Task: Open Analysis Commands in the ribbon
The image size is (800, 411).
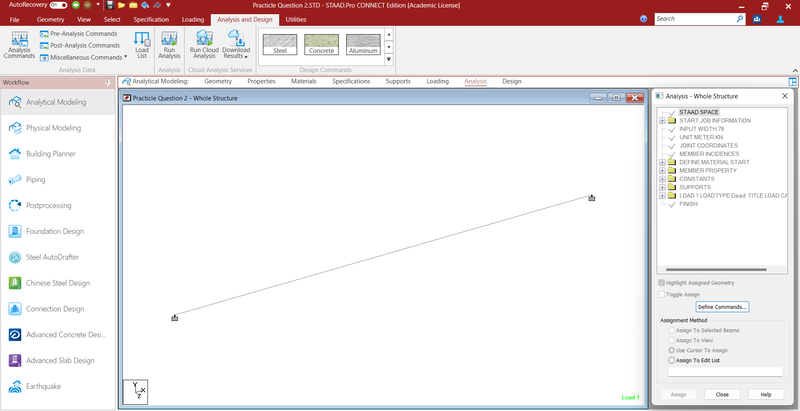Action: click(19, 45)
